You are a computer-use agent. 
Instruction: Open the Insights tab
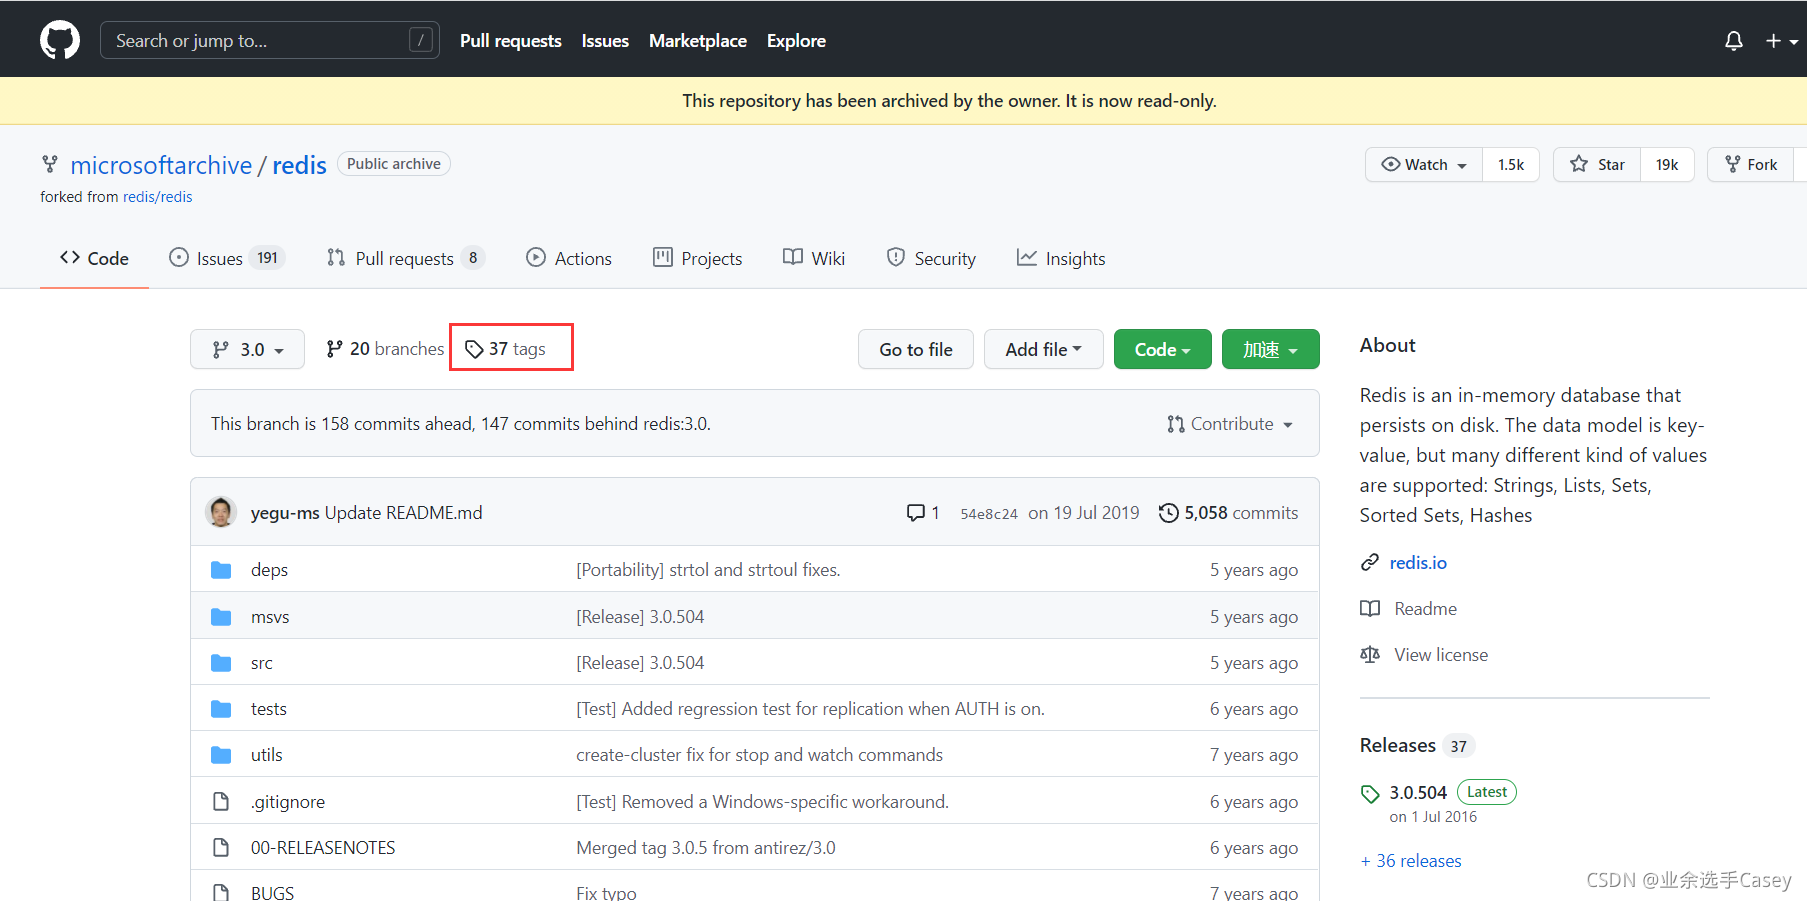1061,258
